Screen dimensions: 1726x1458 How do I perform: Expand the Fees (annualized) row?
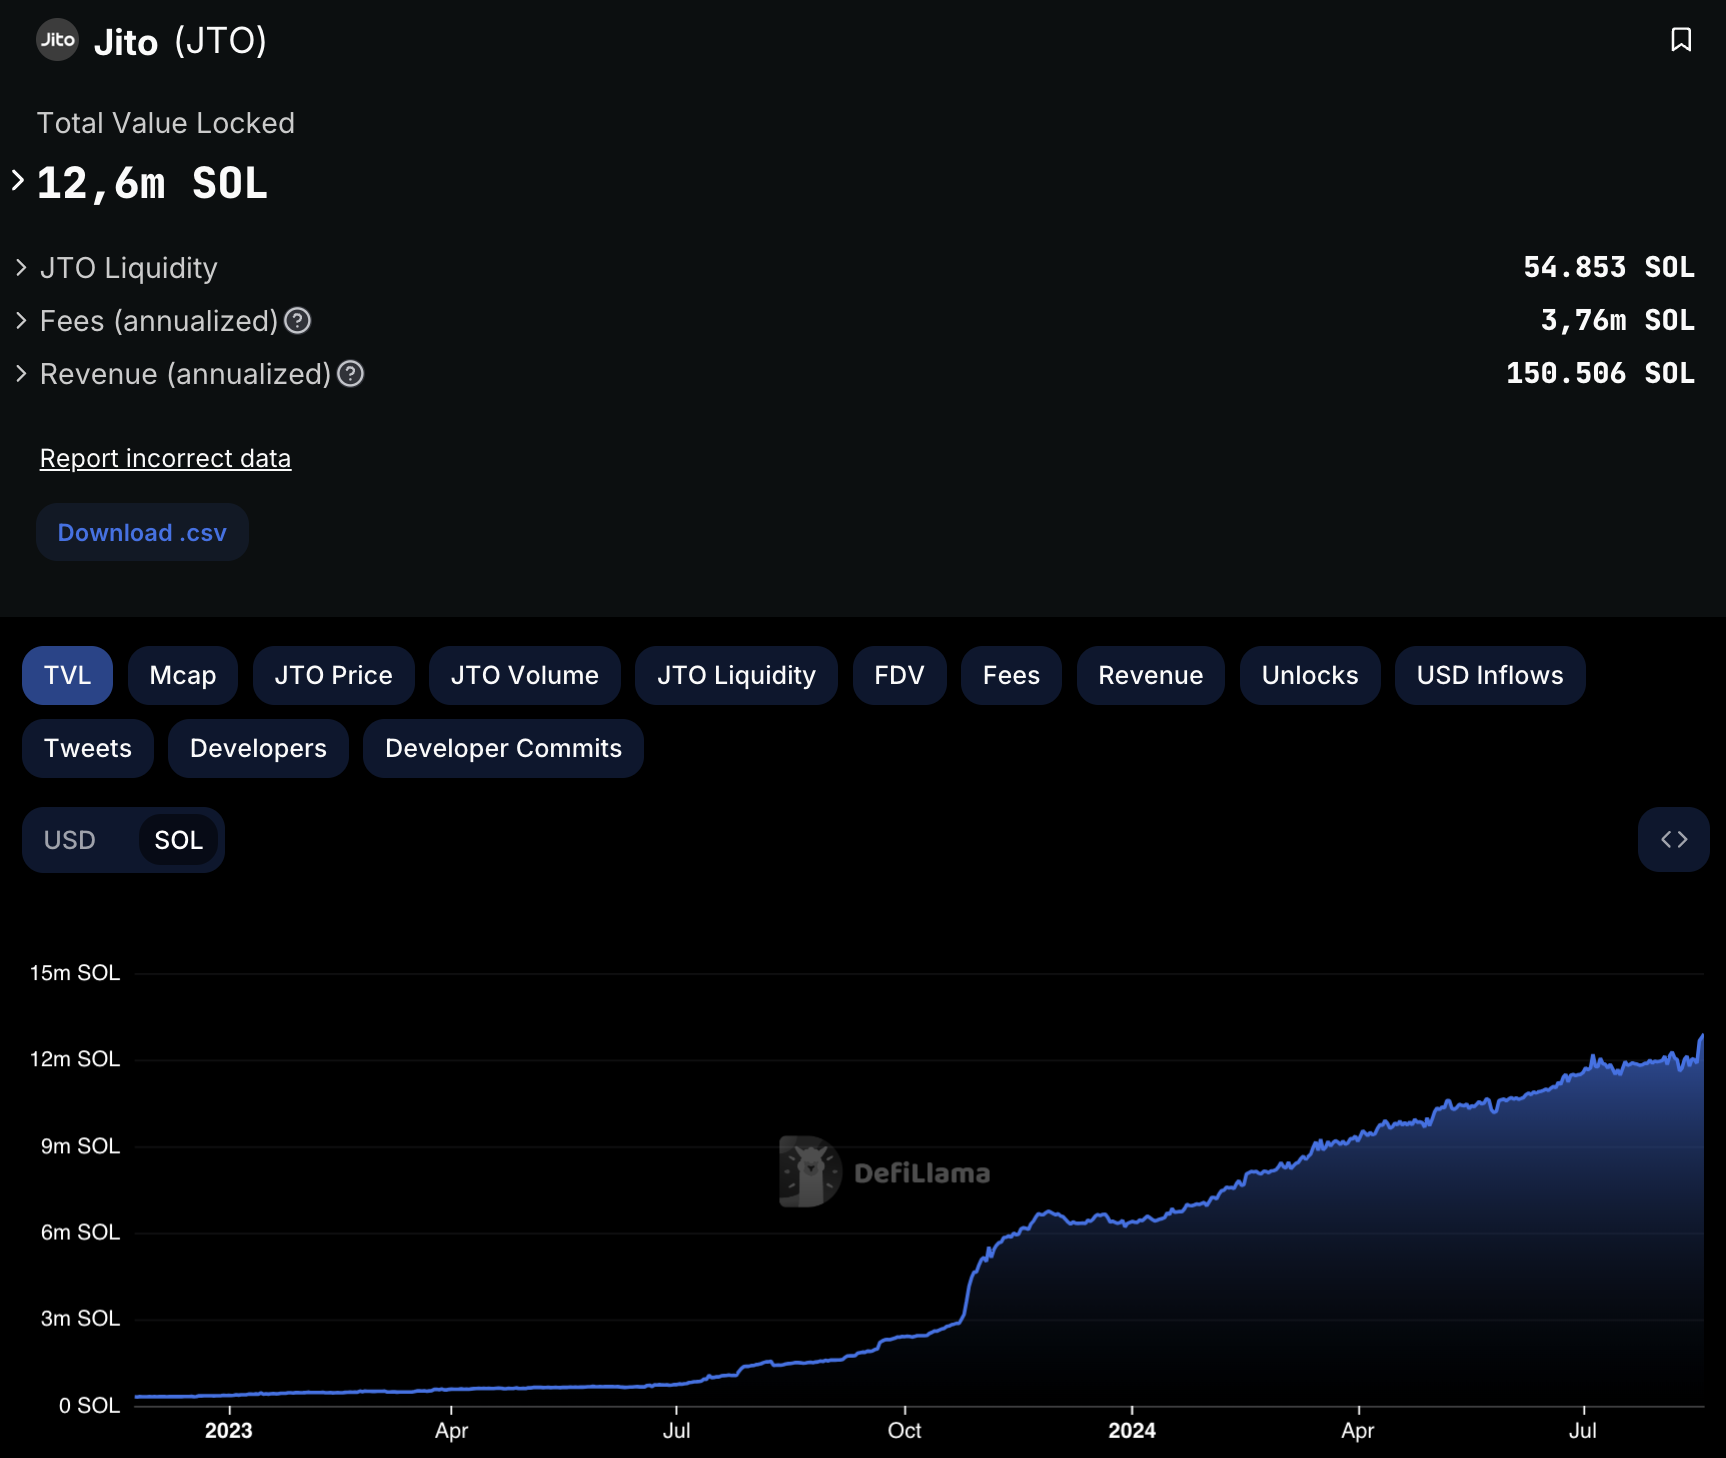21,321
